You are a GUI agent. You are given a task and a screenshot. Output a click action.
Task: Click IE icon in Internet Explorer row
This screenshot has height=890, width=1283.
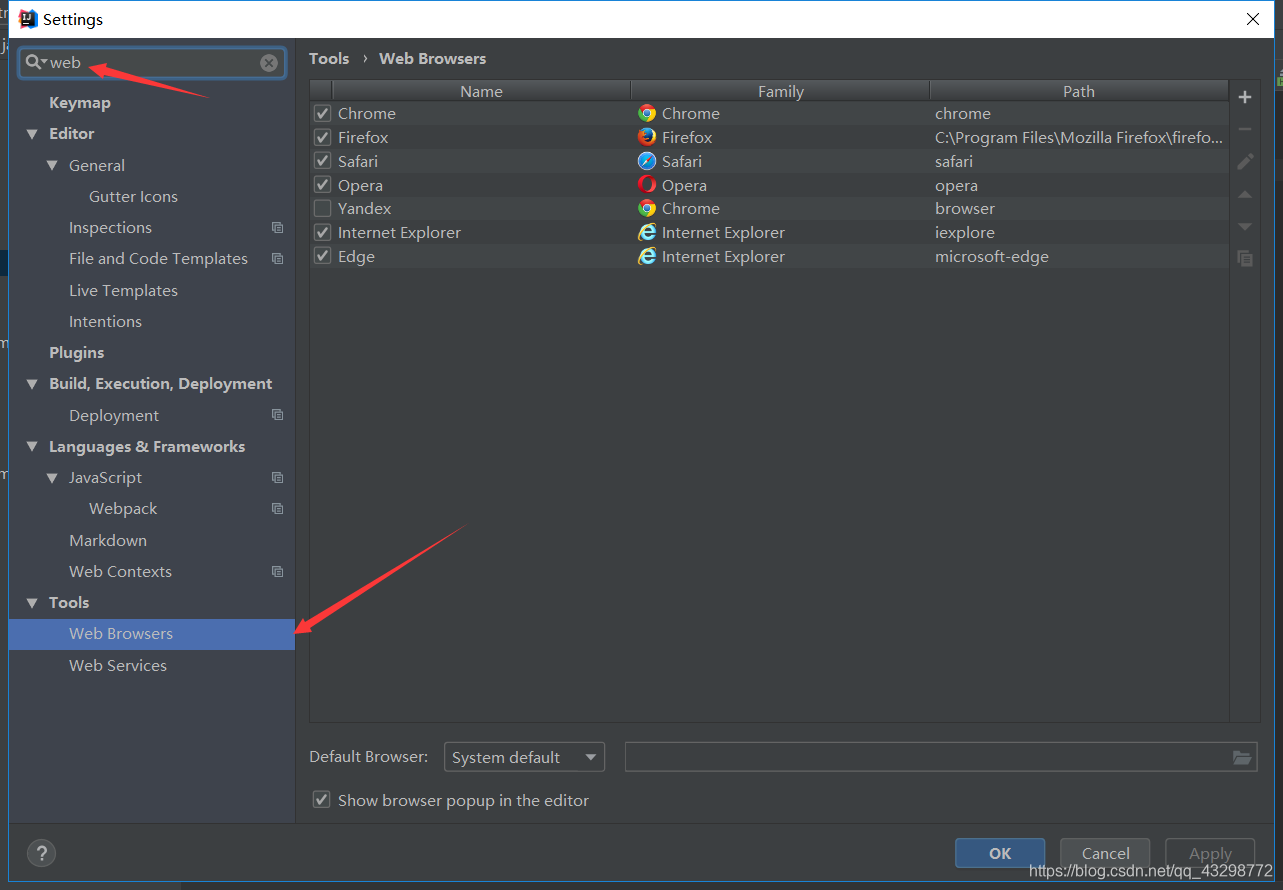coord(647,232)
